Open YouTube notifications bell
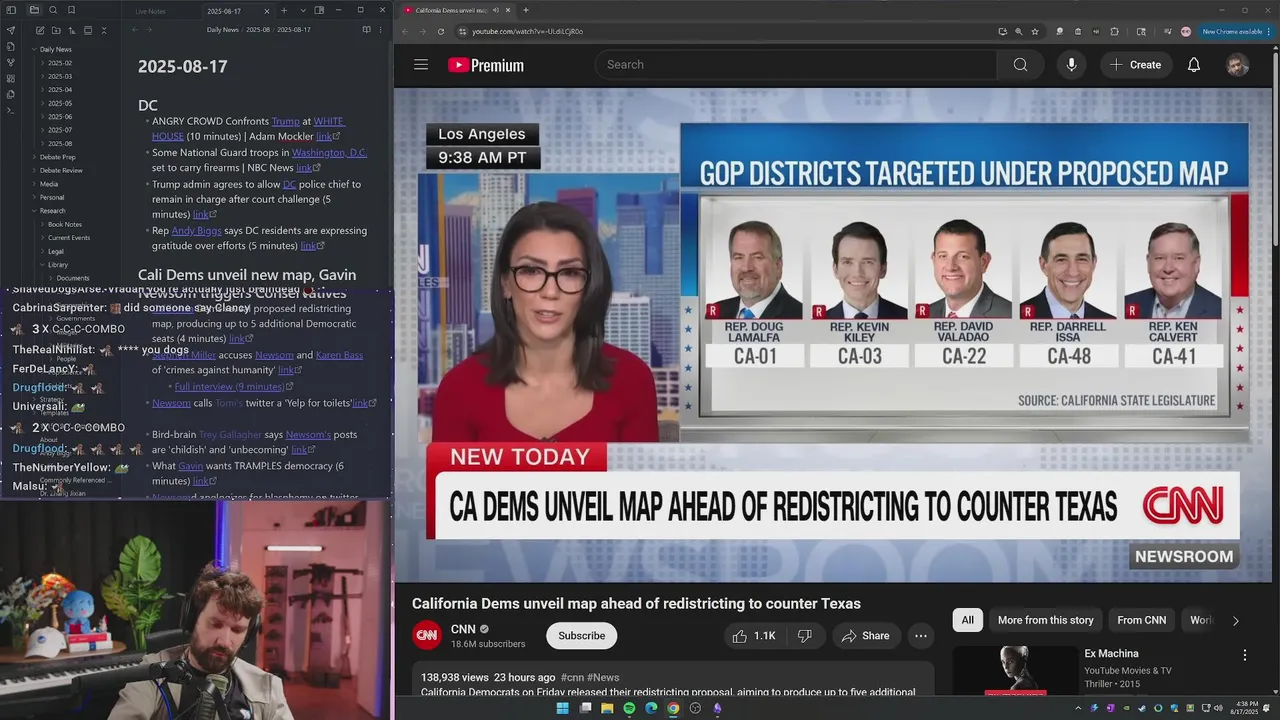 1193,64
